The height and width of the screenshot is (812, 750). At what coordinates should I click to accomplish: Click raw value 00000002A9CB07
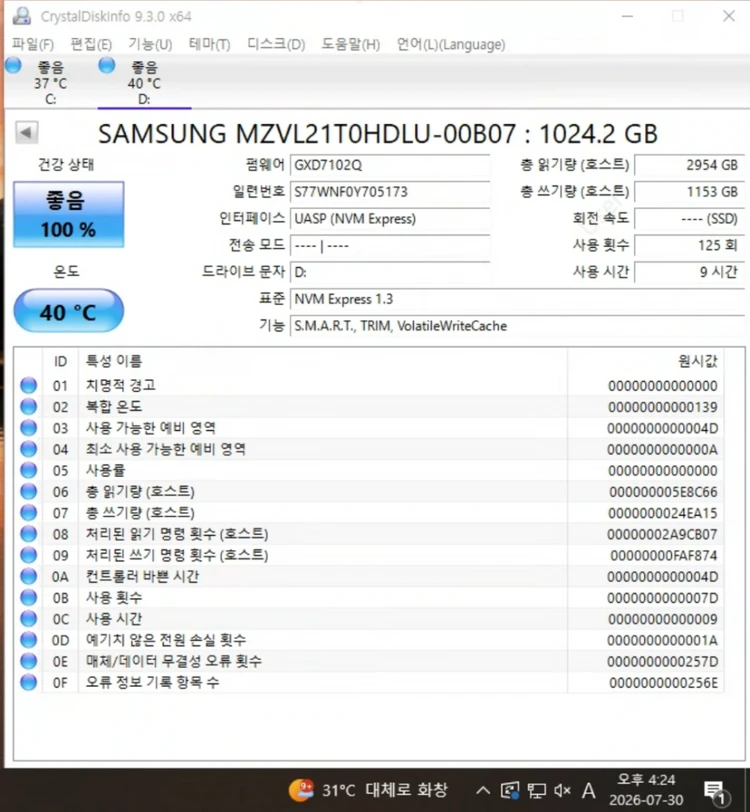pos(662,534)
